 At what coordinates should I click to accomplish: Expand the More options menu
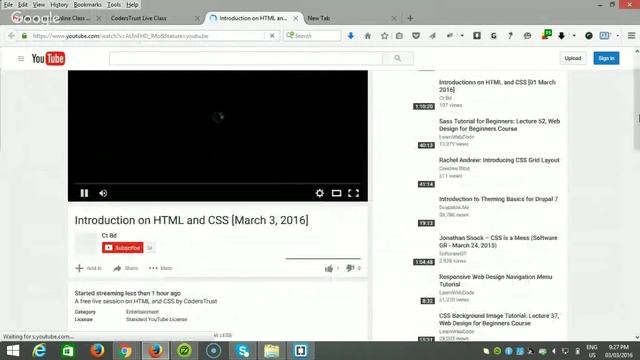(x=161, y=268)
